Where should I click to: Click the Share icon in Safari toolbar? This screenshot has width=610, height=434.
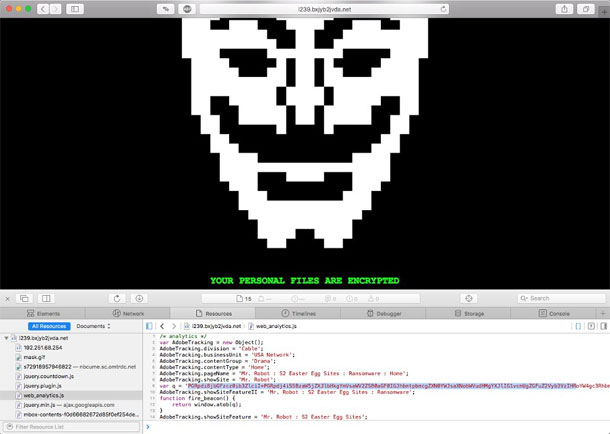[x=565, y=9]
